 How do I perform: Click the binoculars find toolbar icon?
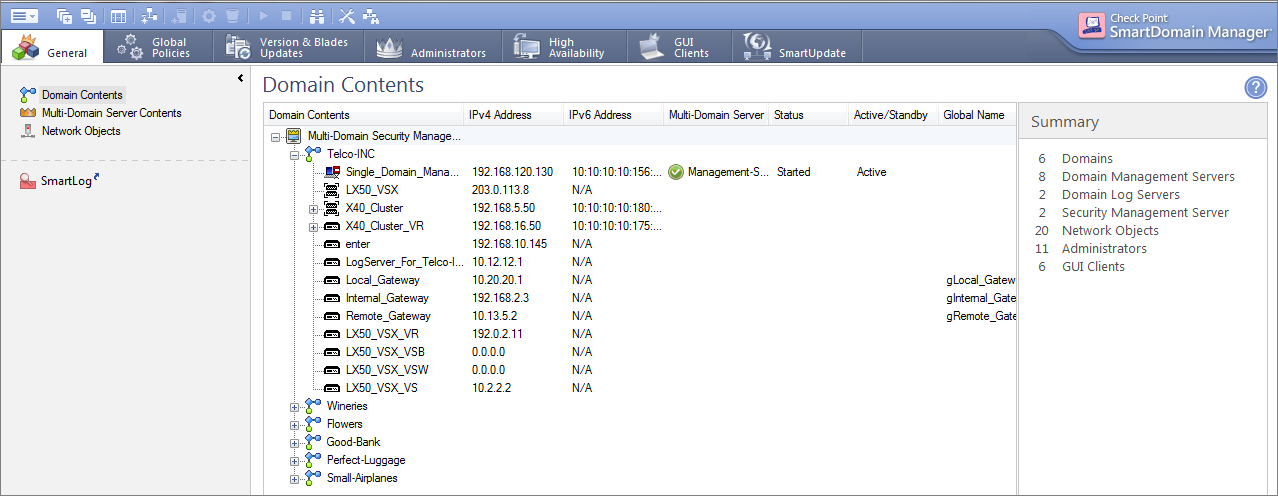tap(317, 16)
